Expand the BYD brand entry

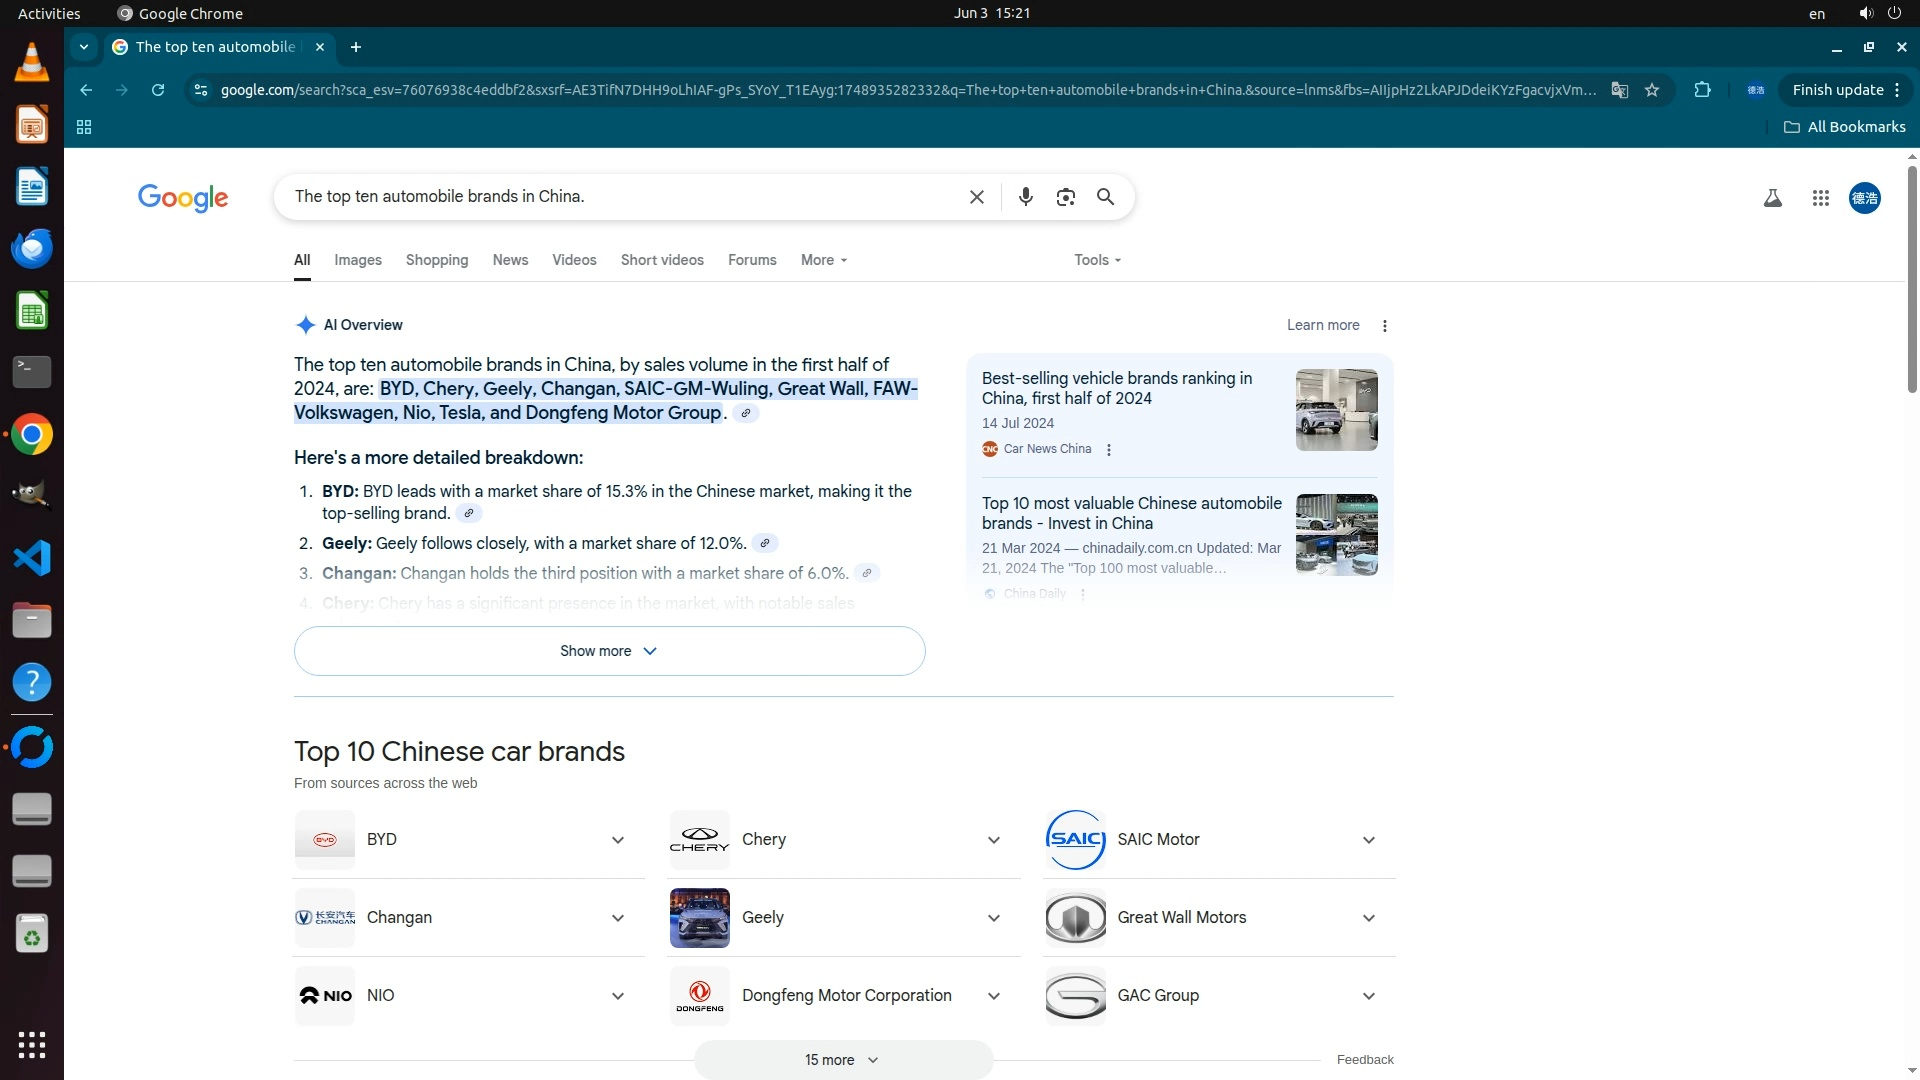pos(618,840)
